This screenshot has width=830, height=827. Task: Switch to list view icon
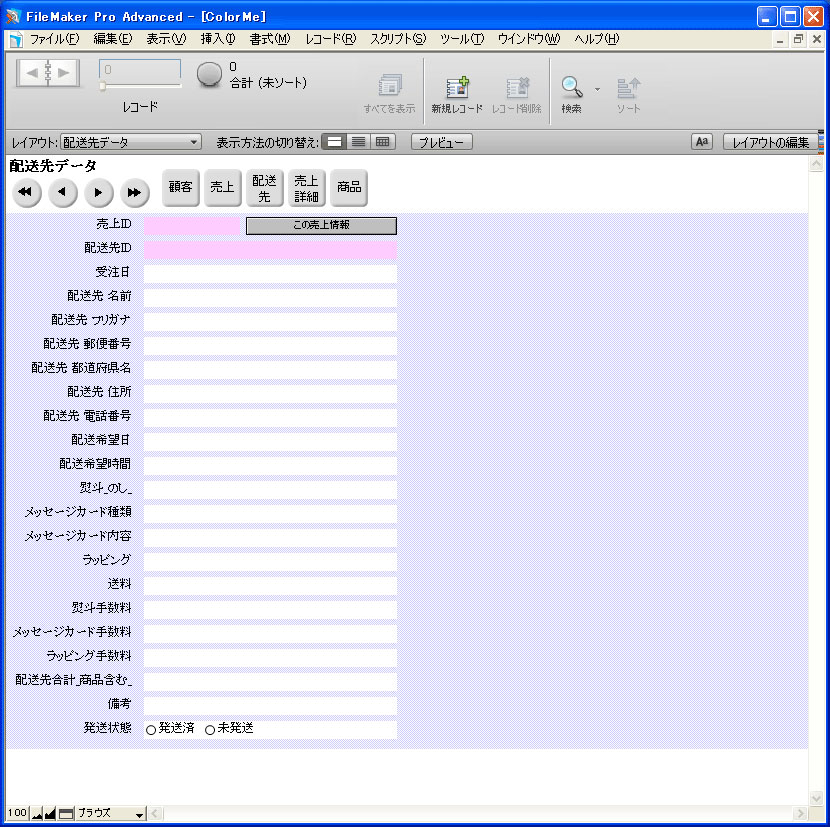tap(358, 142)
